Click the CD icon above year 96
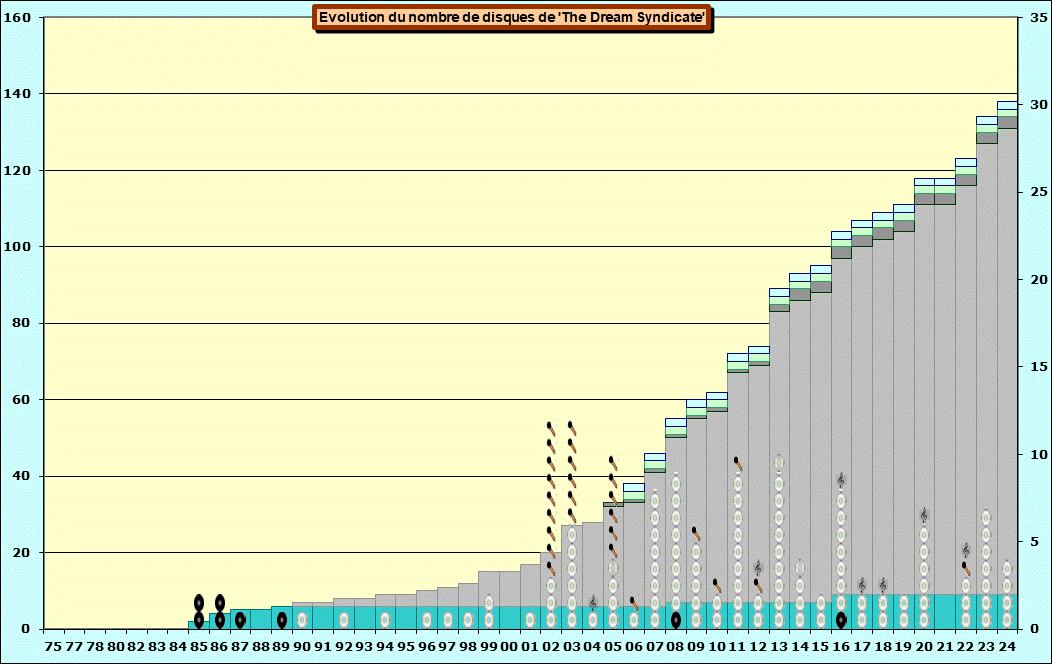Screen dimensions: 1052x664 [x=427, y=620]
